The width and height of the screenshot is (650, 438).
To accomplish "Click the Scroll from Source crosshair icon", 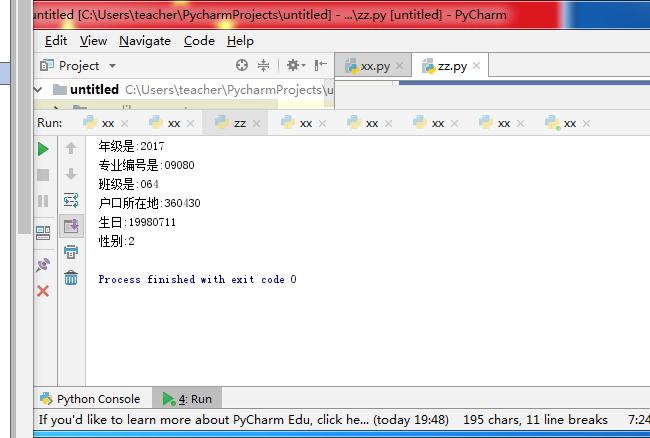I will click(x=242, y=65).
